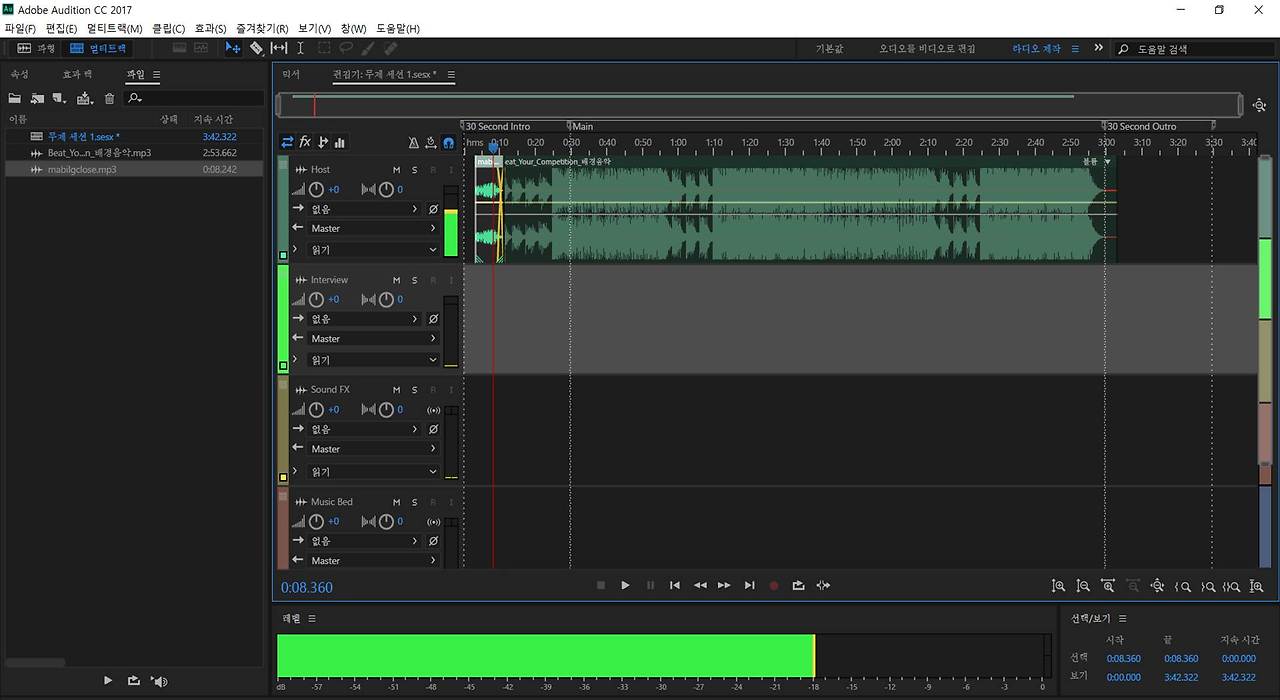Mute the Host track
The width and height of the screenshot is (1280, 700).
(396, 169)
